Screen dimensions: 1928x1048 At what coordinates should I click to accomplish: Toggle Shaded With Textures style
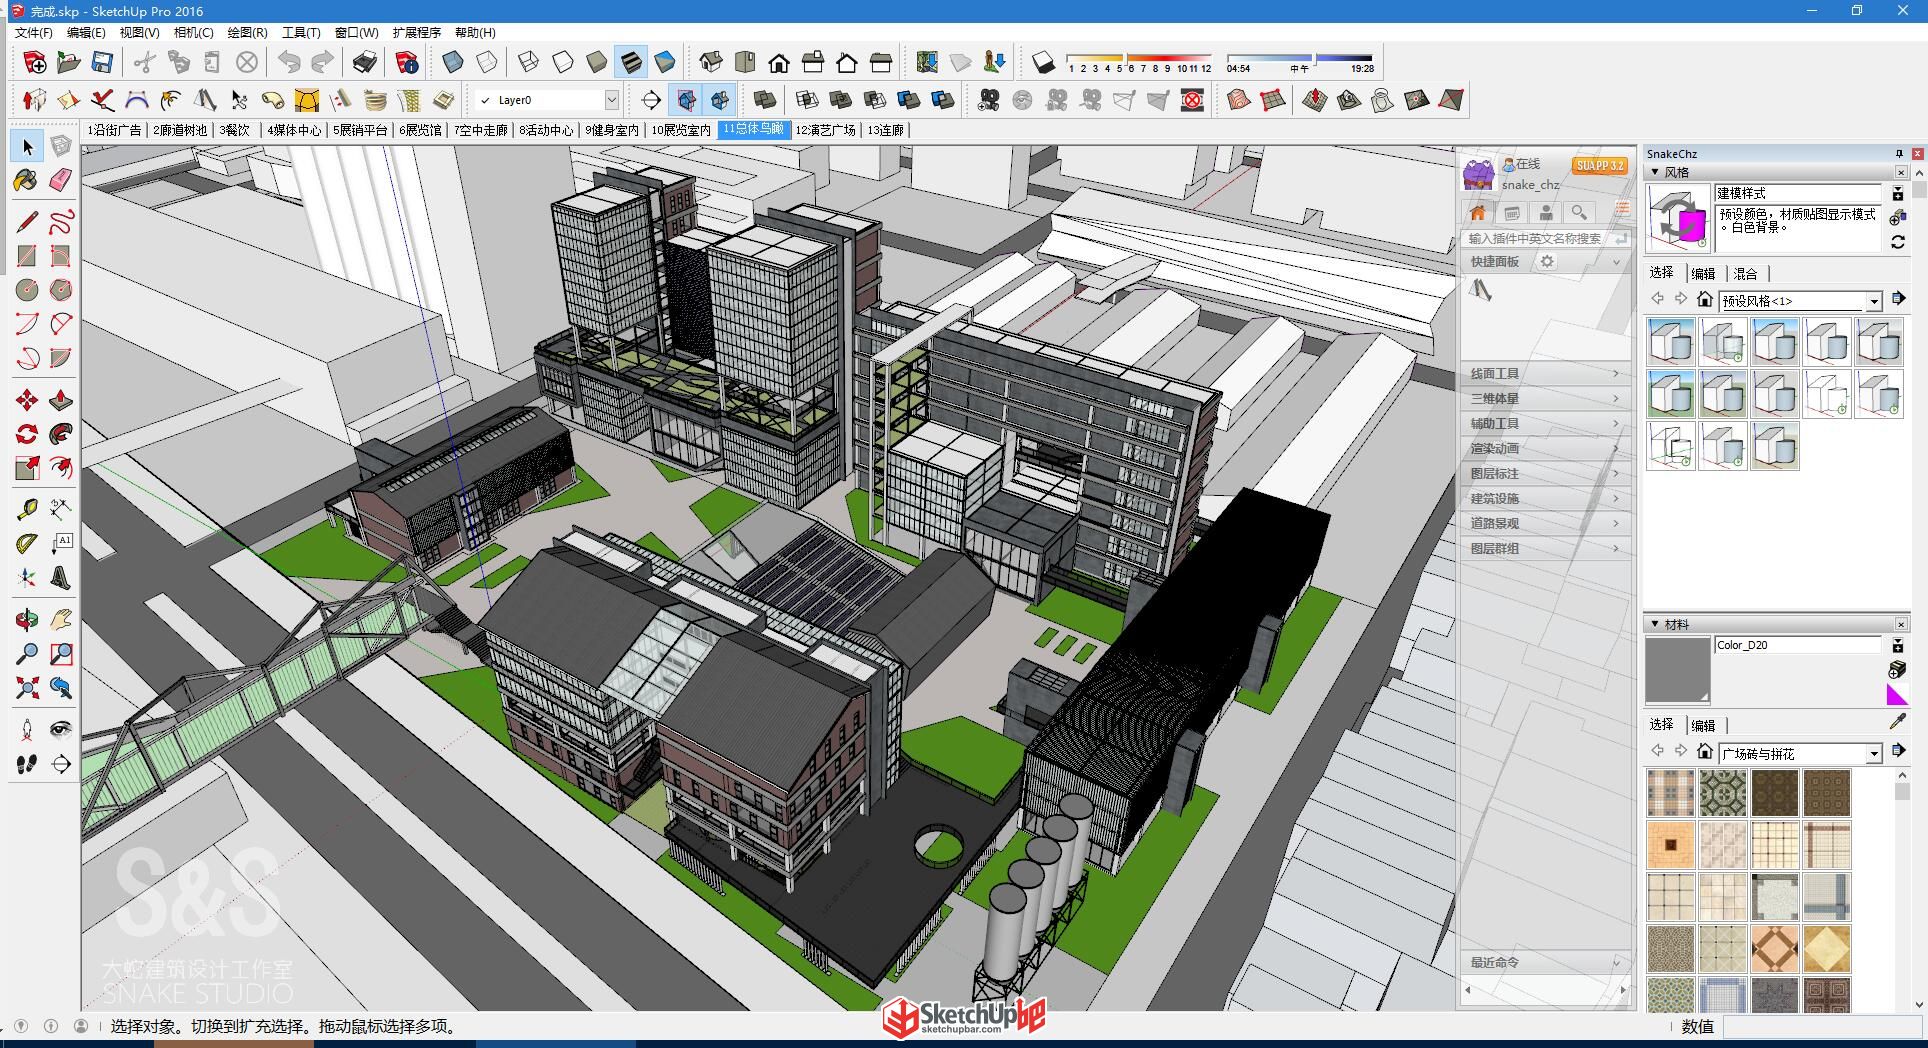[631, 63]
